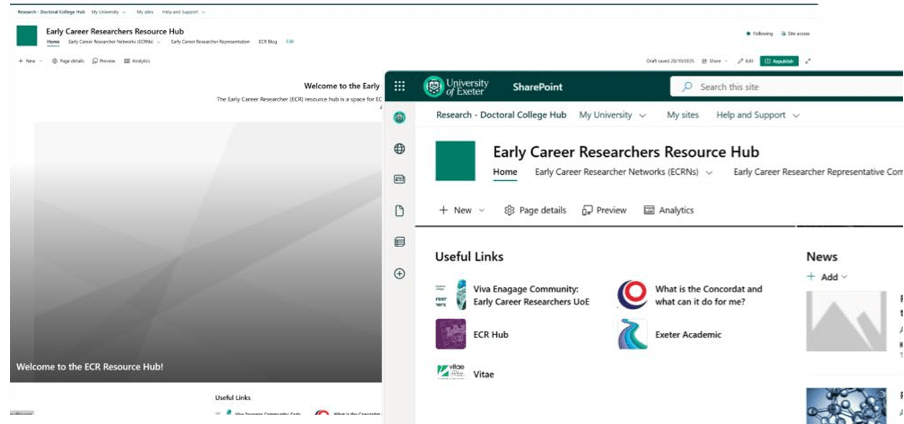Click Viva Engage Community link text

(531, 295)
